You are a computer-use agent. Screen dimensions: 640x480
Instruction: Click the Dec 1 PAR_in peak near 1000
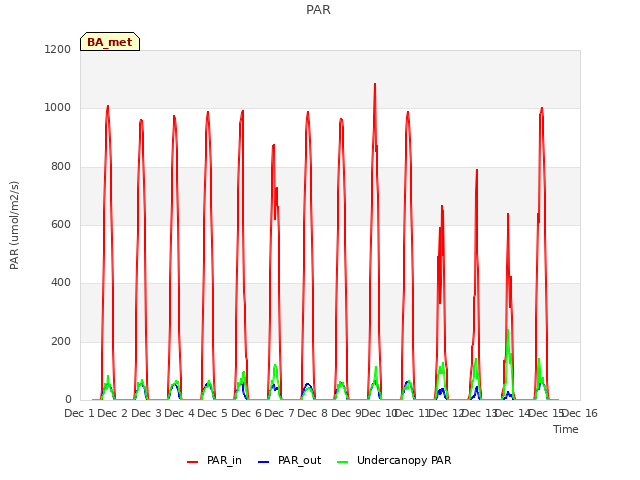108,106
